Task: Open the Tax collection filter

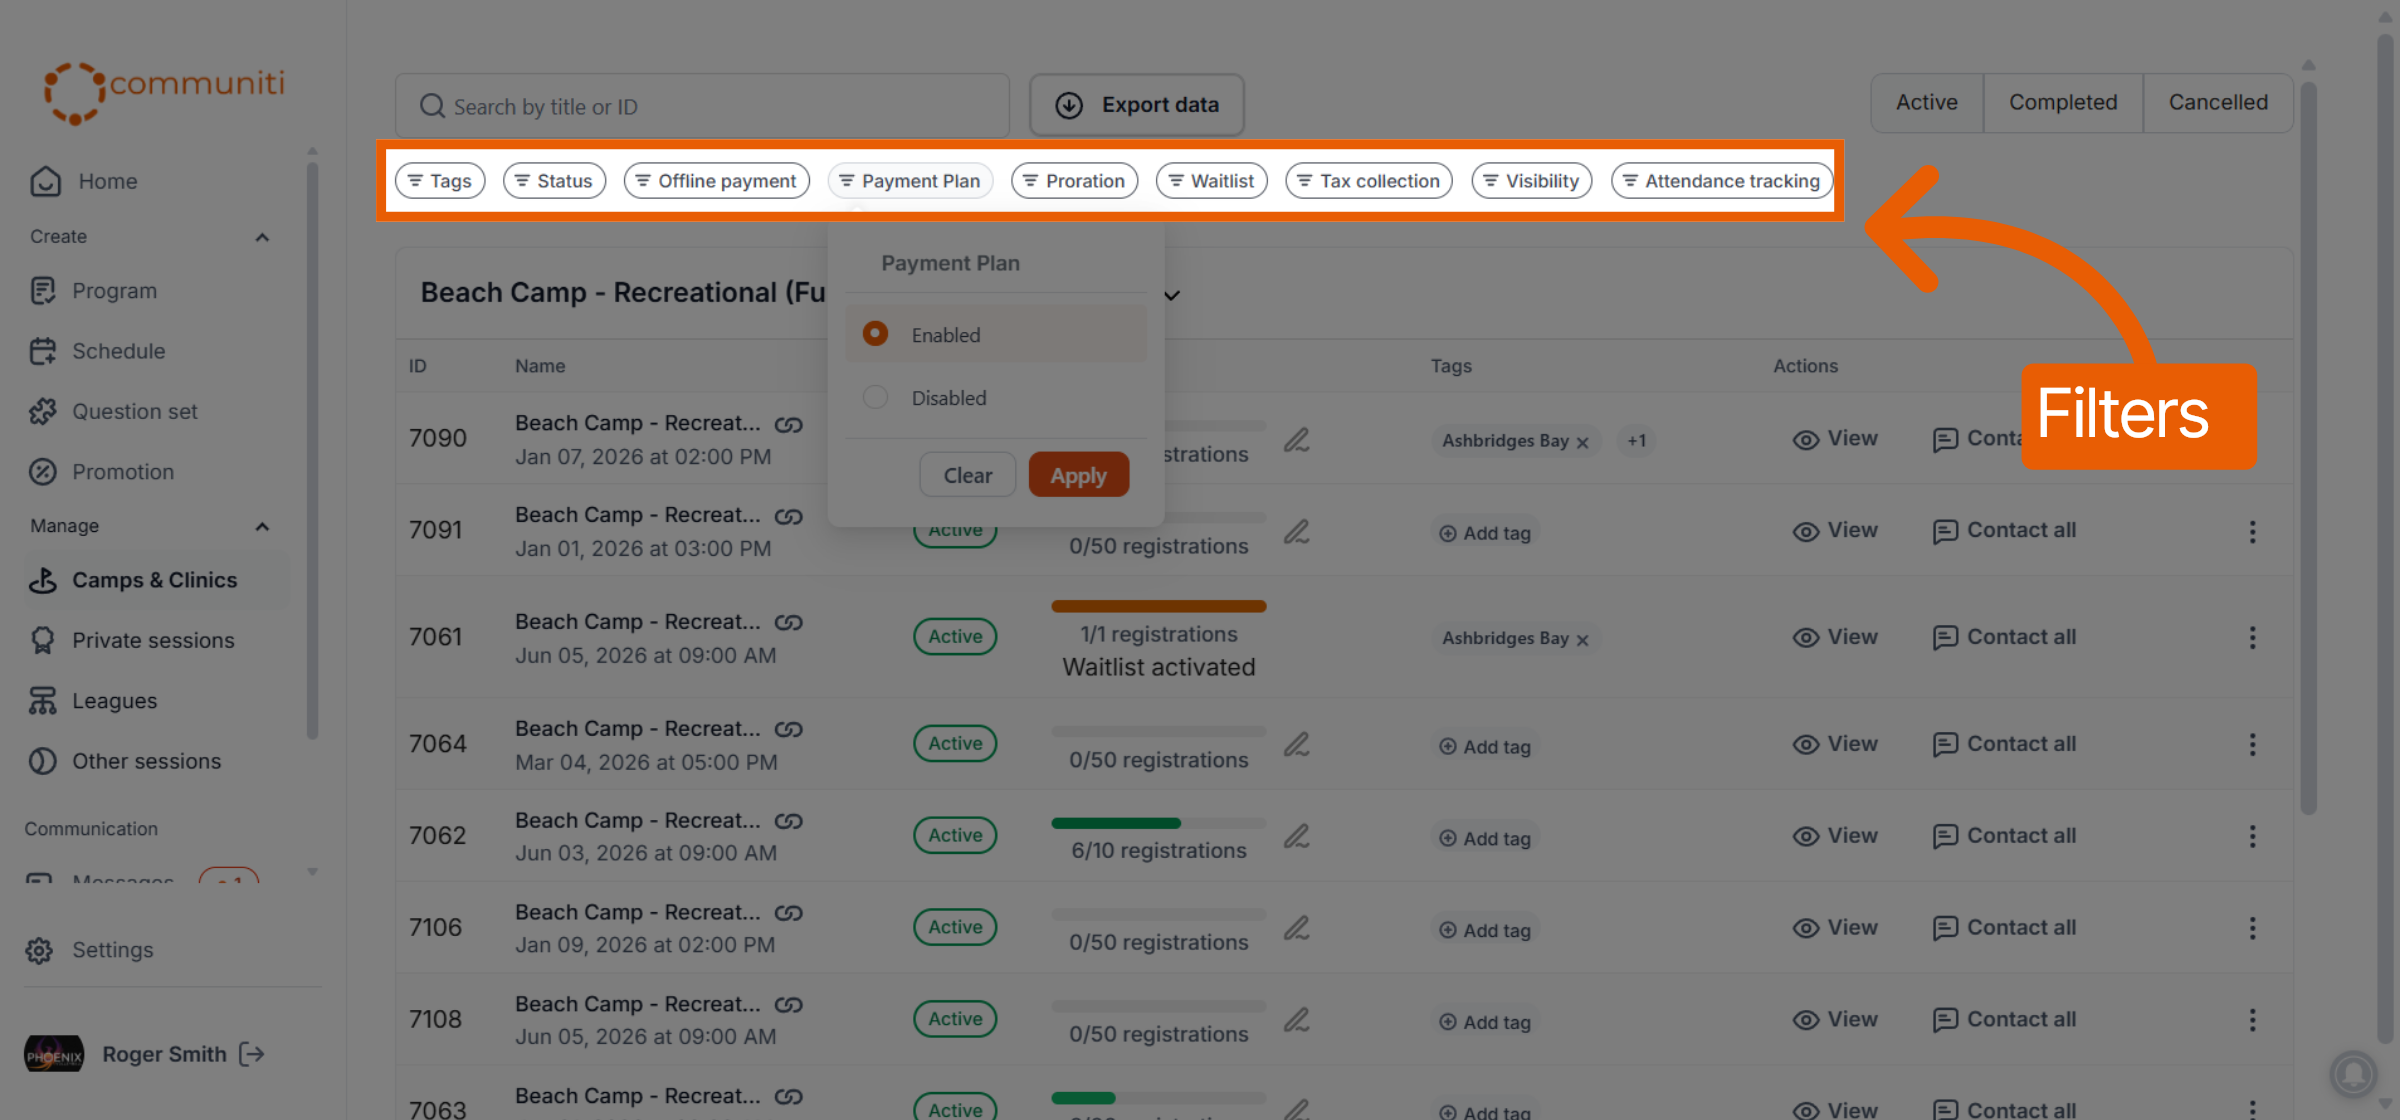Action: 1368,181
